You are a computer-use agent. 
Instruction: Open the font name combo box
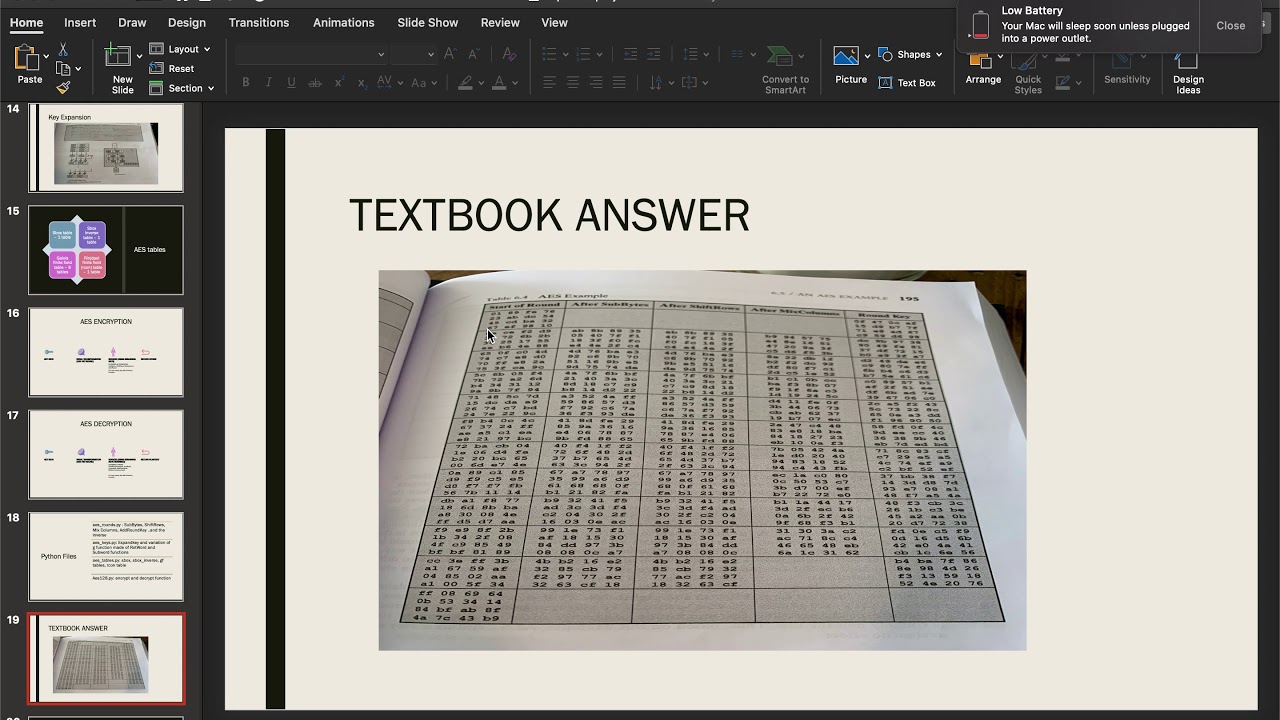pyautogui.click(x=311, y=54)
